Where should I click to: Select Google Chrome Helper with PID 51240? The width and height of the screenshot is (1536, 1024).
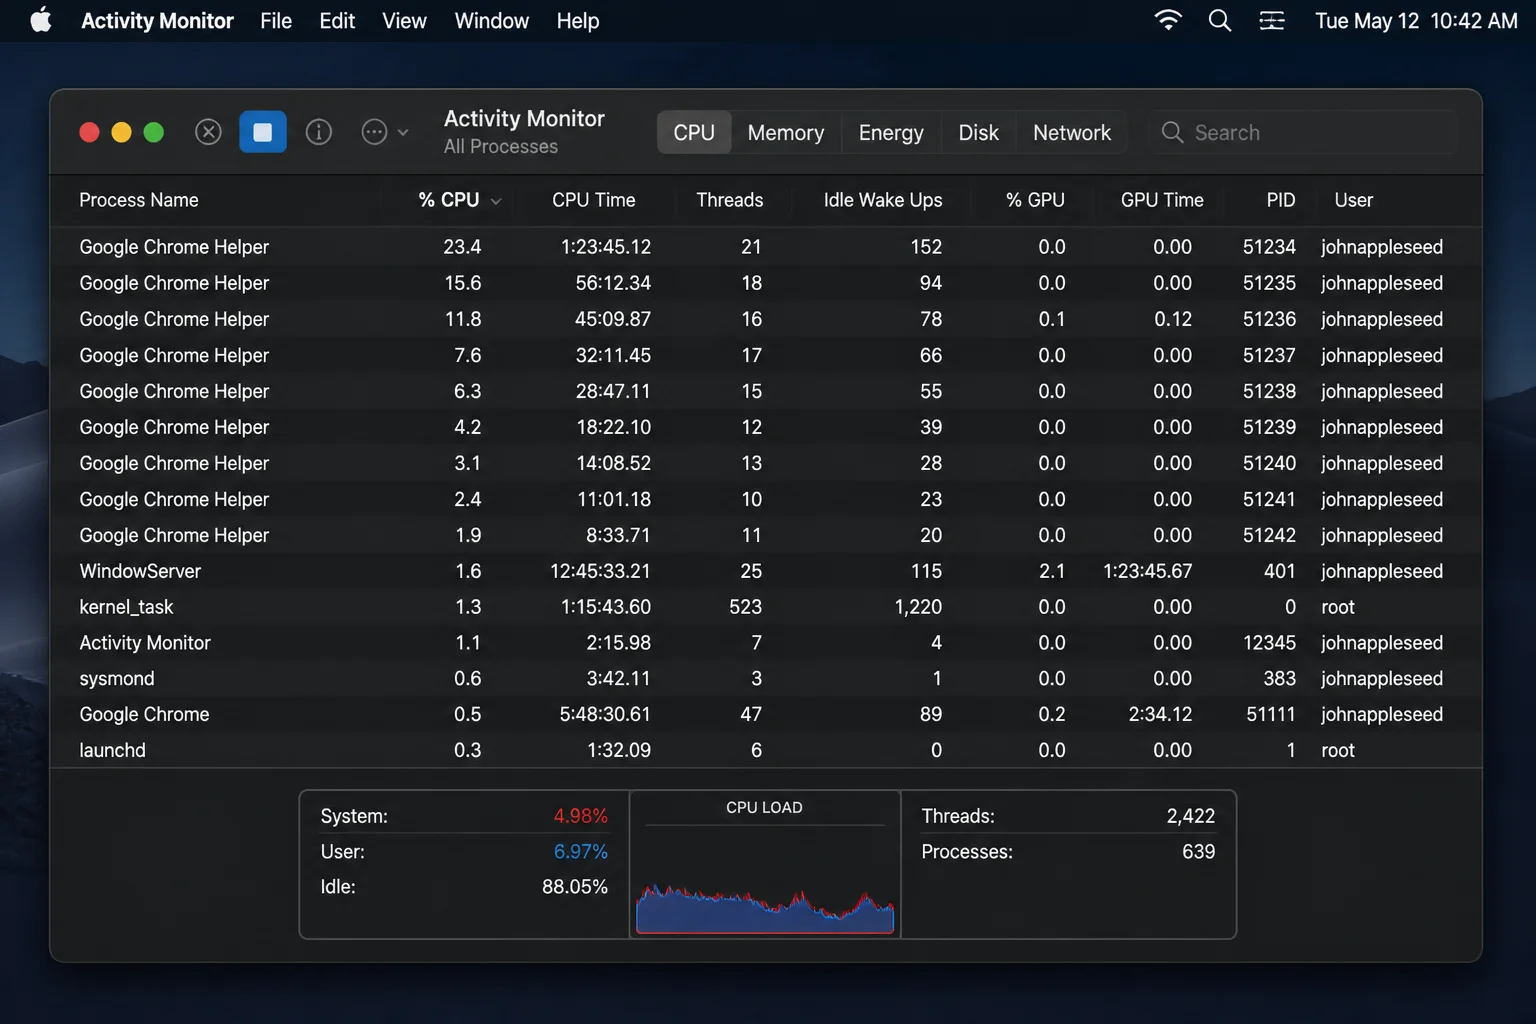[x=766, y=463]
